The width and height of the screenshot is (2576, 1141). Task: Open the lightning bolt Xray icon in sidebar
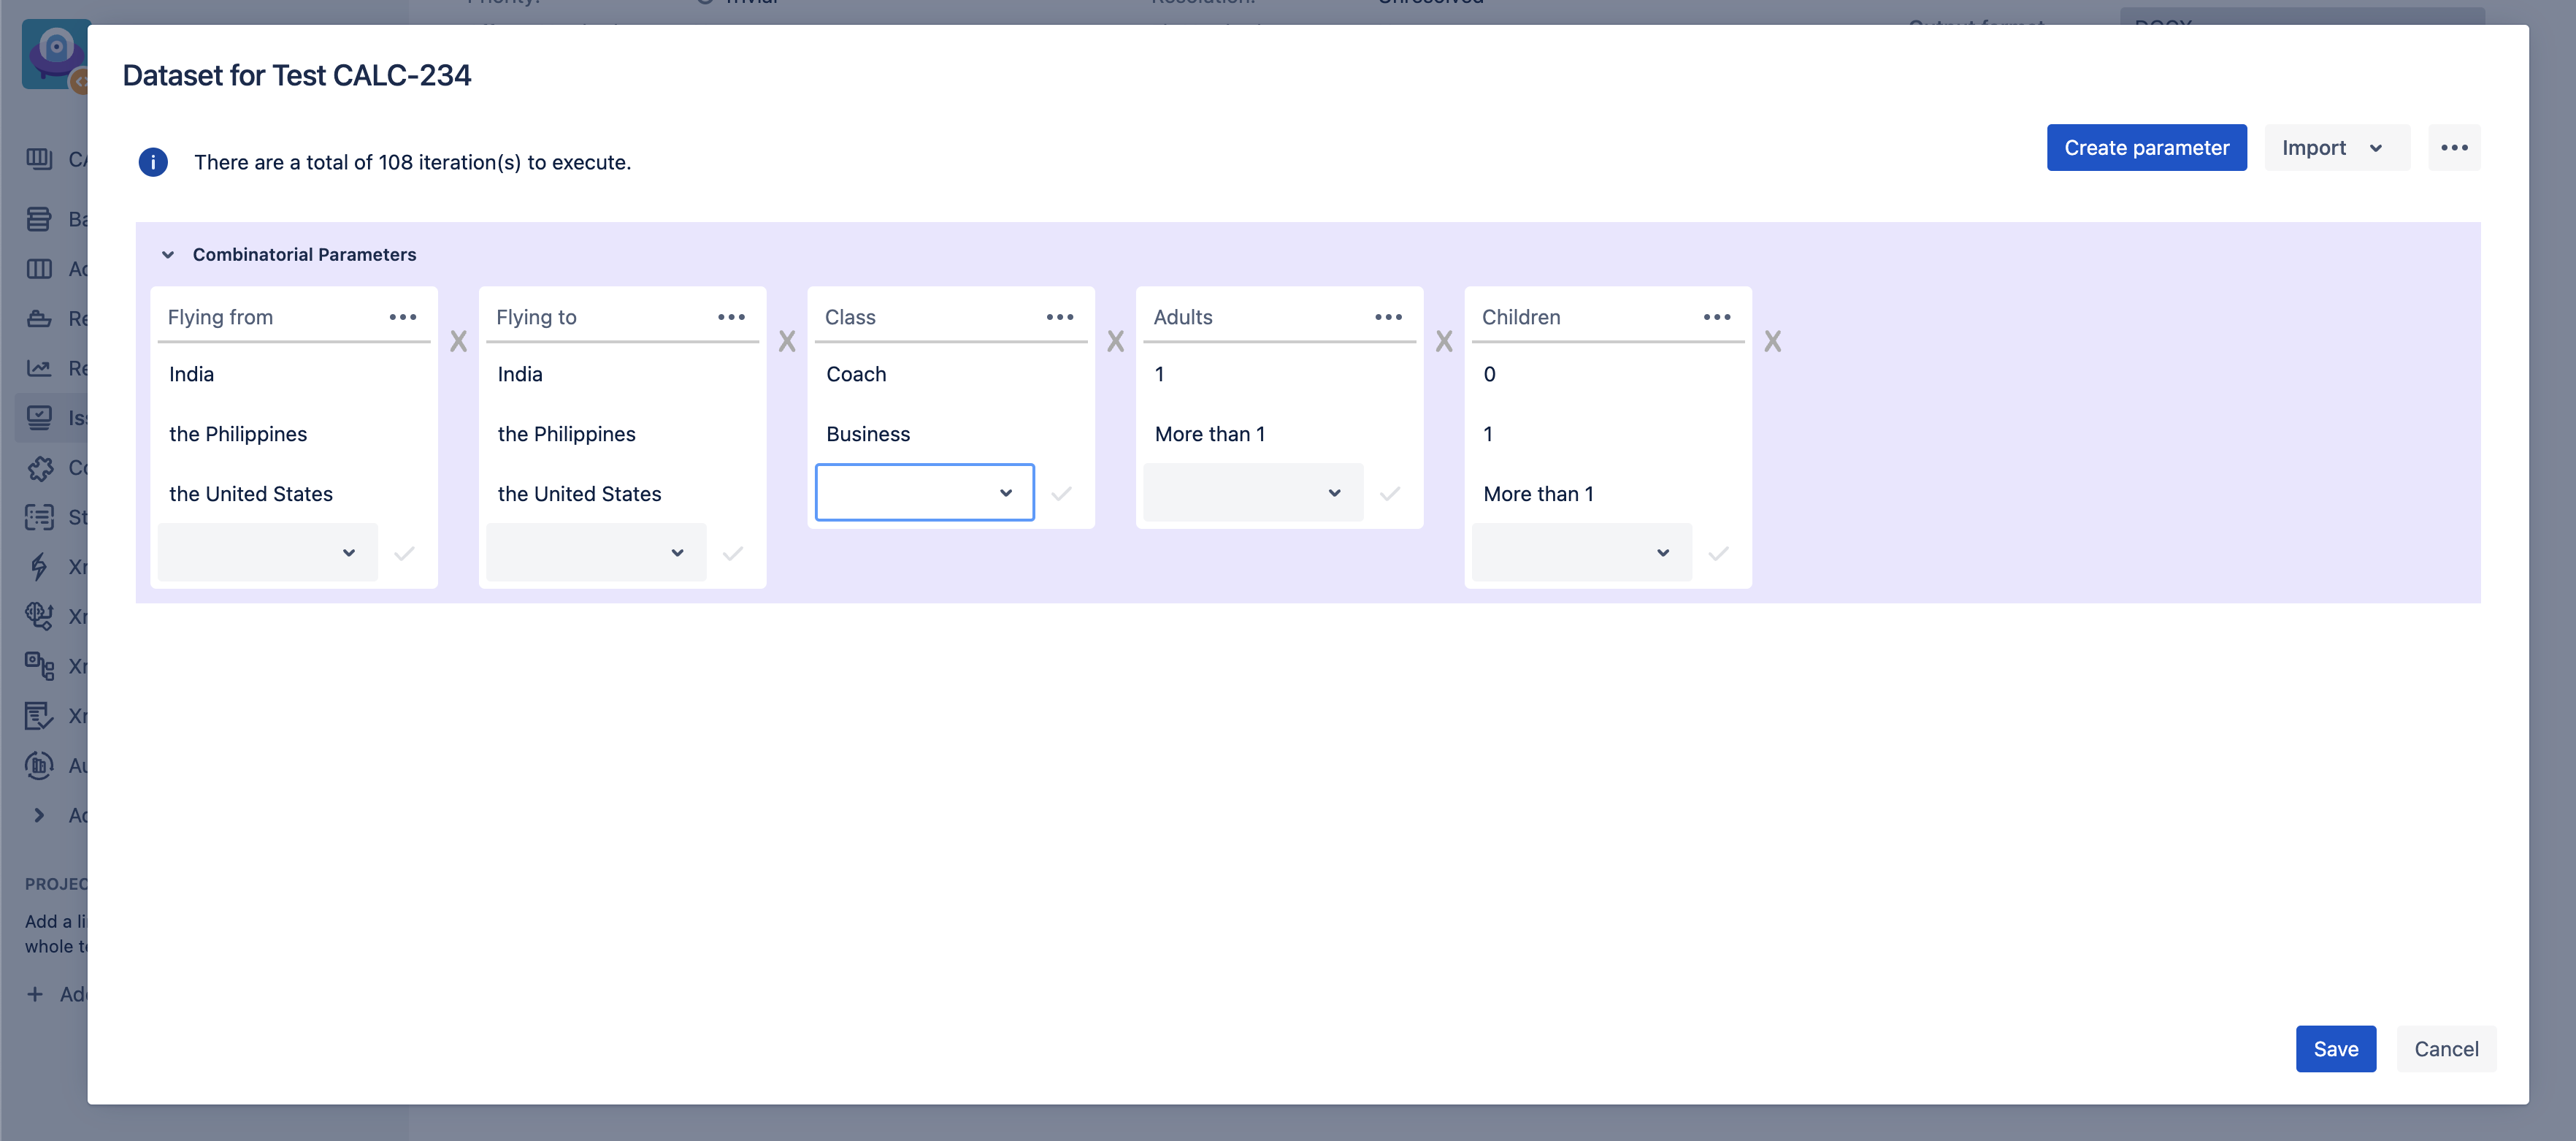(x=39, y=567)
